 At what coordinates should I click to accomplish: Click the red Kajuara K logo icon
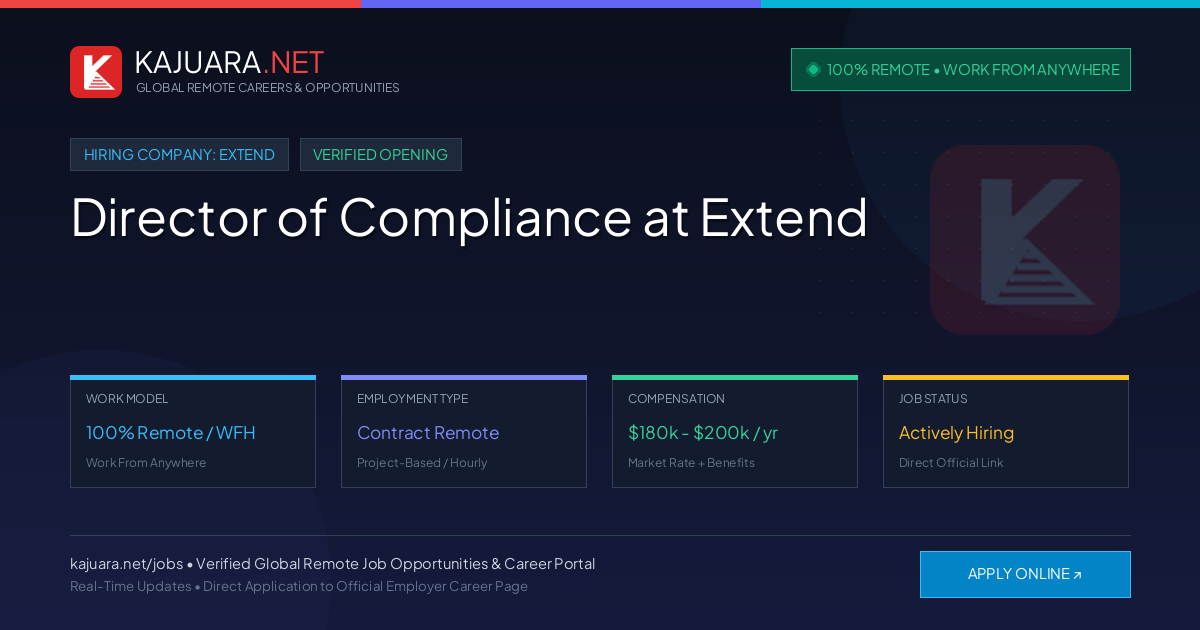(96, 72)
